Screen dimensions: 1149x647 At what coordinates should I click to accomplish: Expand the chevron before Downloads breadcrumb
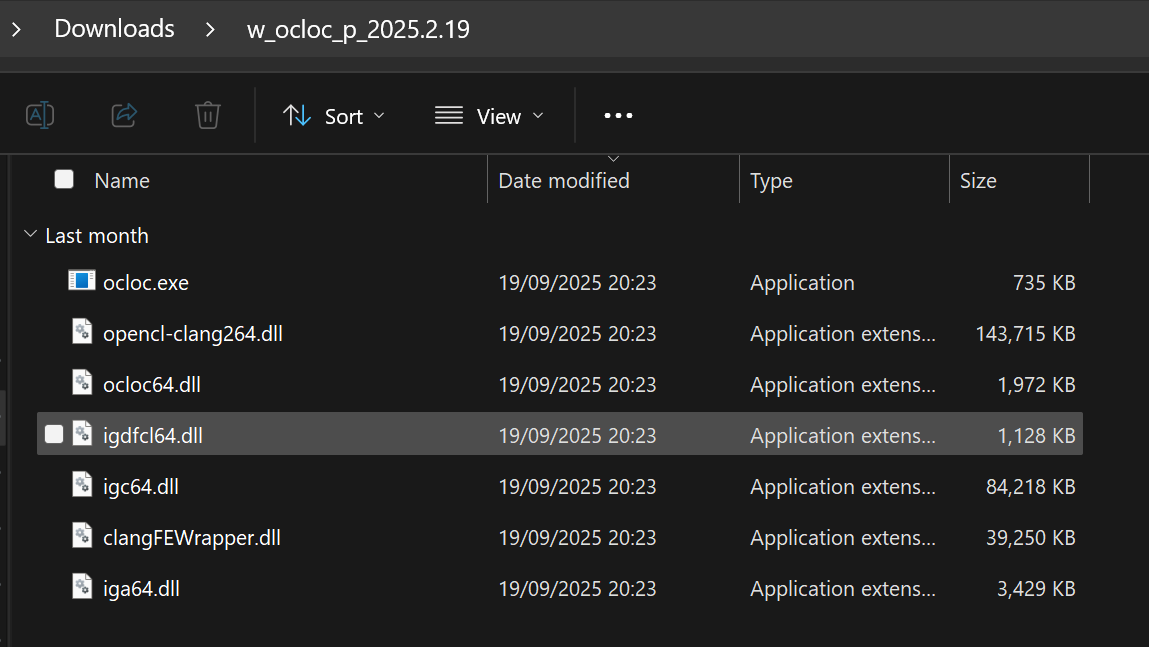tap(16, 29)
